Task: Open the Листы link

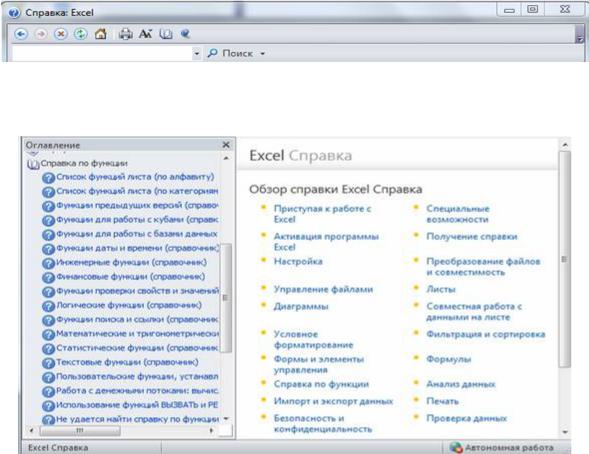Action: [441, 290]
